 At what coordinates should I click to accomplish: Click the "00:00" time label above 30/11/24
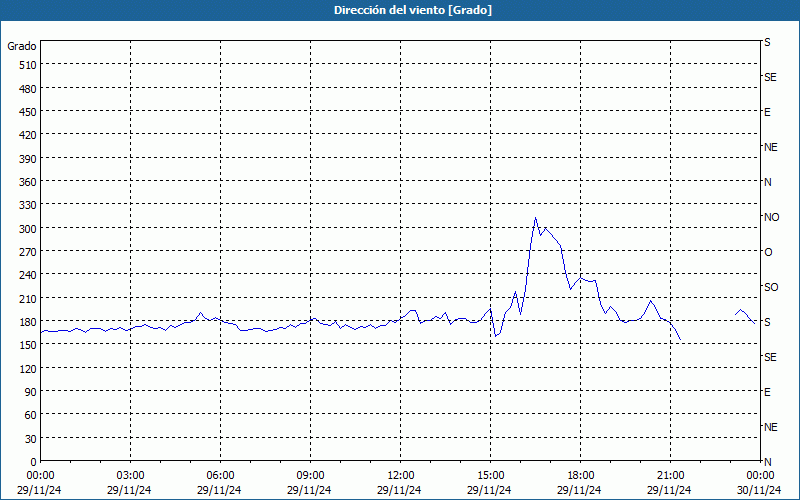pos(760,476)
